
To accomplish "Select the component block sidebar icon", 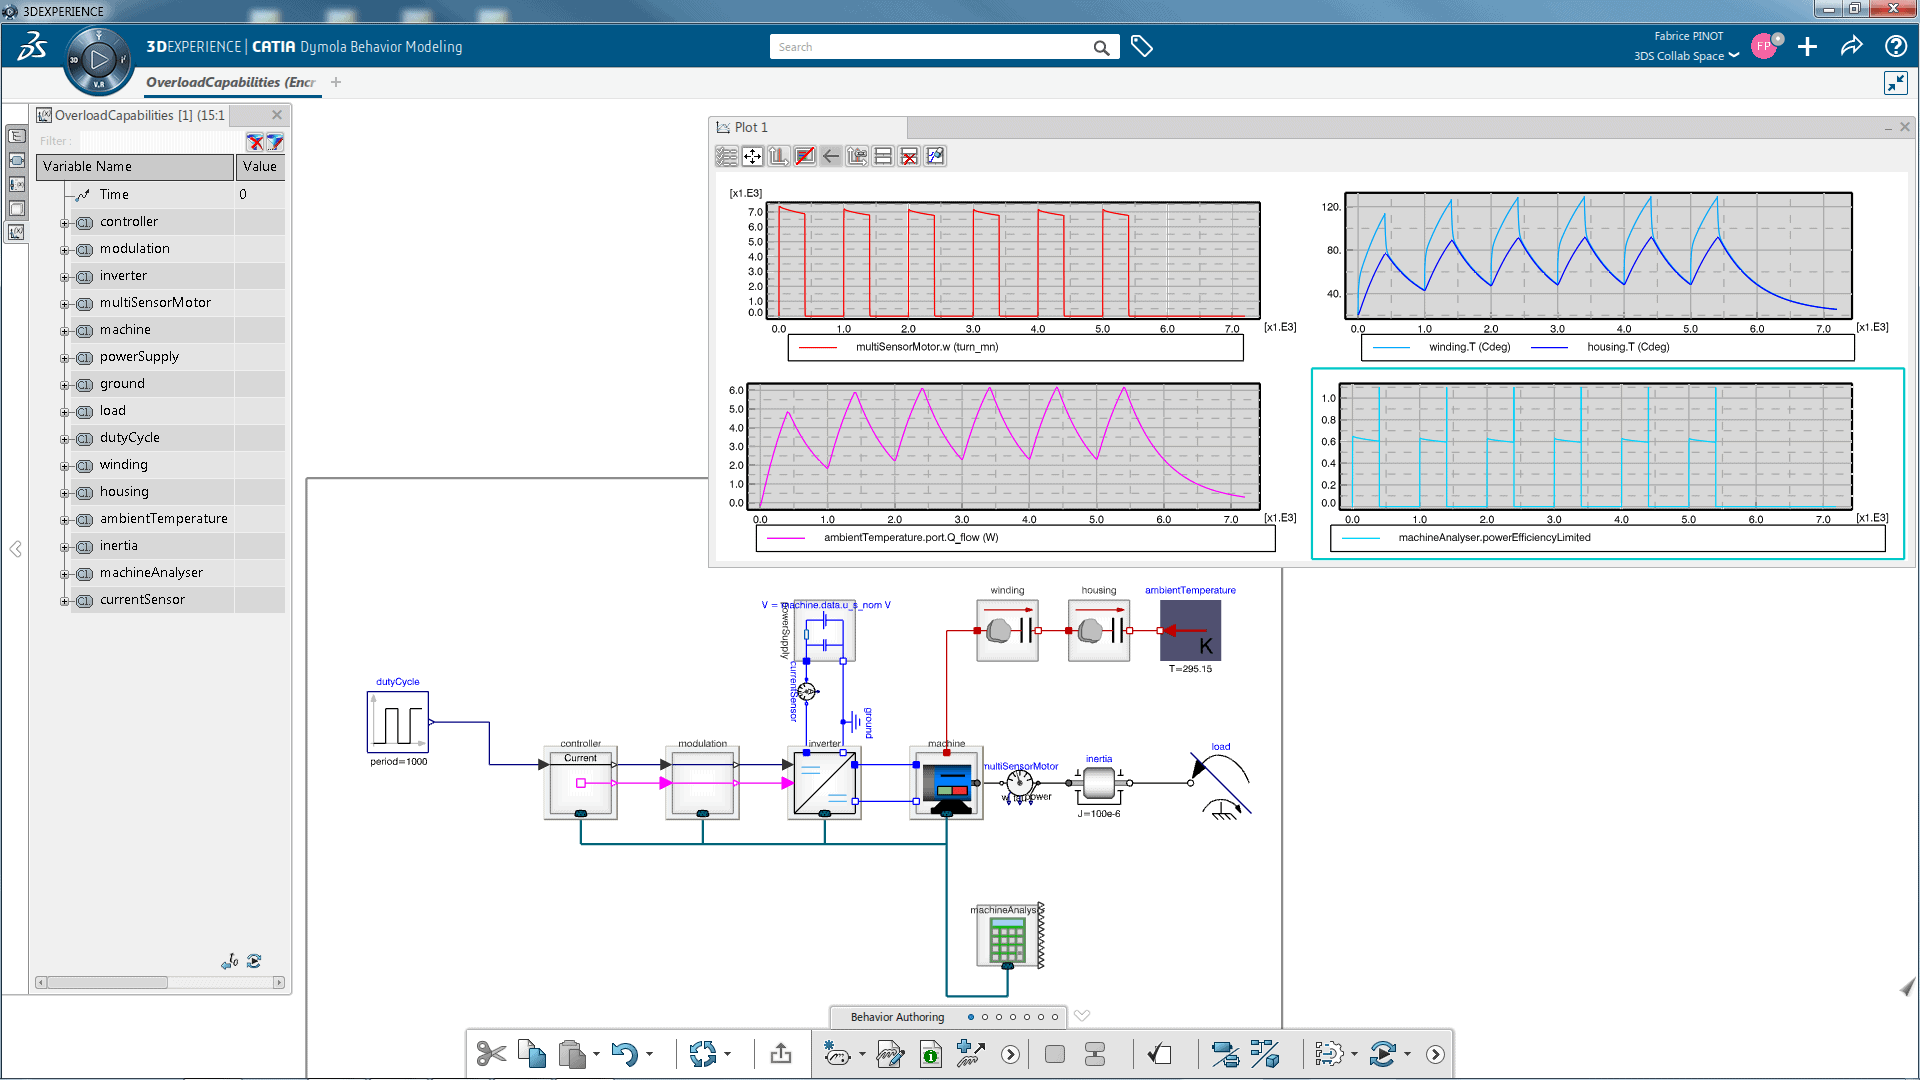I will (17, 160).
